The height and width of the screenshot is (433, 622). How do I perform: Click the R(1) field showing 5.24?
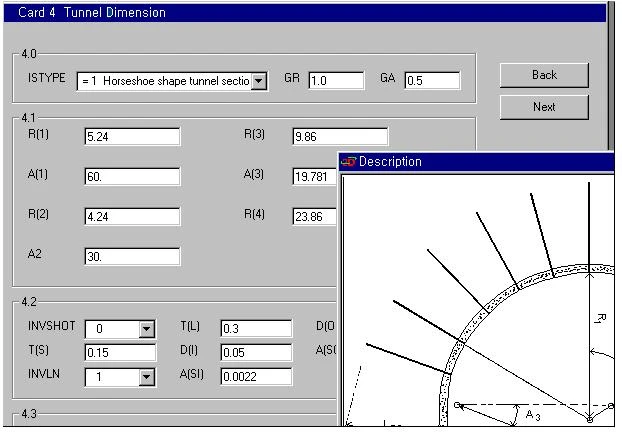tap(132, 137)
